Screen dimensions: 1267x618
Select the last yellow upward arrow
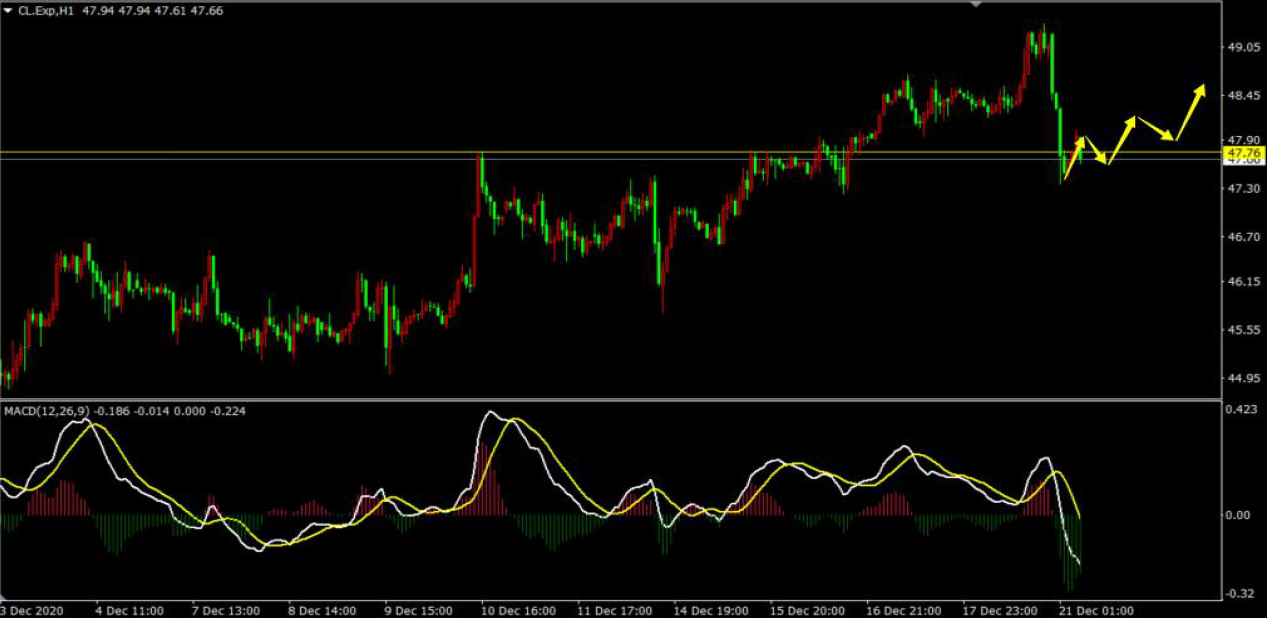coord(1190,112)
